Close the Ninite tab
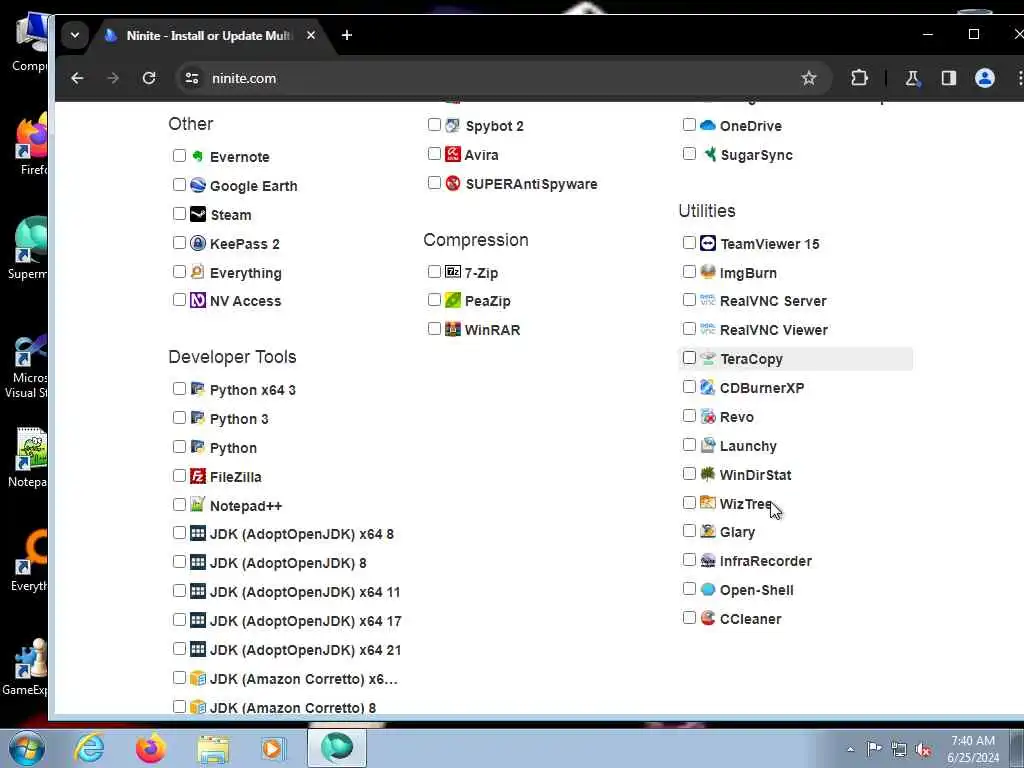Screen dimensions: 1024x768 (x=311, y=35)
